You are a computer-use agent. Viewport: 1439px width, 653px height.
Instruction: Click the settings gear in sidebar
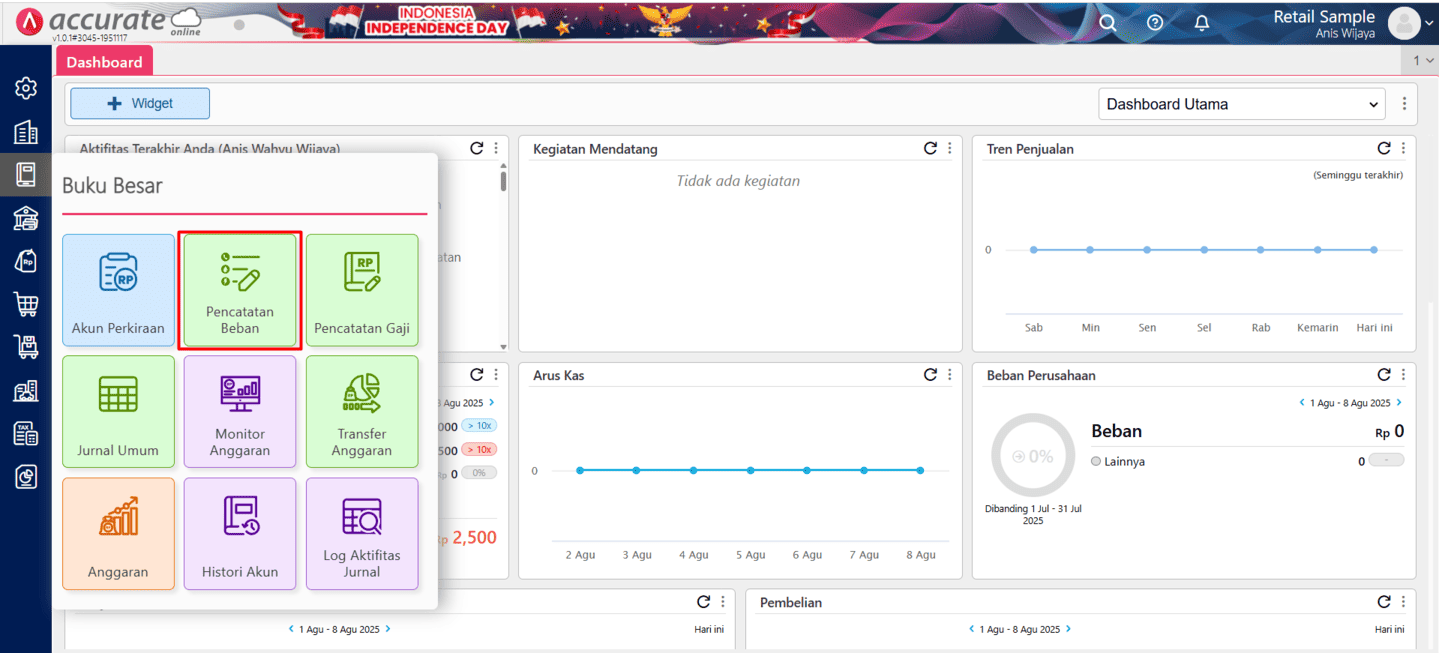click(x=26, y=88)
